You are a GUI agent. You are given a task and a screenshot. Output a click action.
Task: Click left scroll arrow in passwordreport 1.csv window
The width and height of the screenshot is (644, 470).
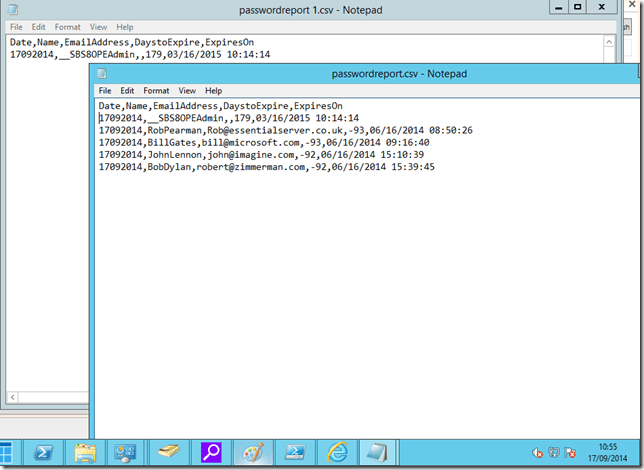coord(11,398)
